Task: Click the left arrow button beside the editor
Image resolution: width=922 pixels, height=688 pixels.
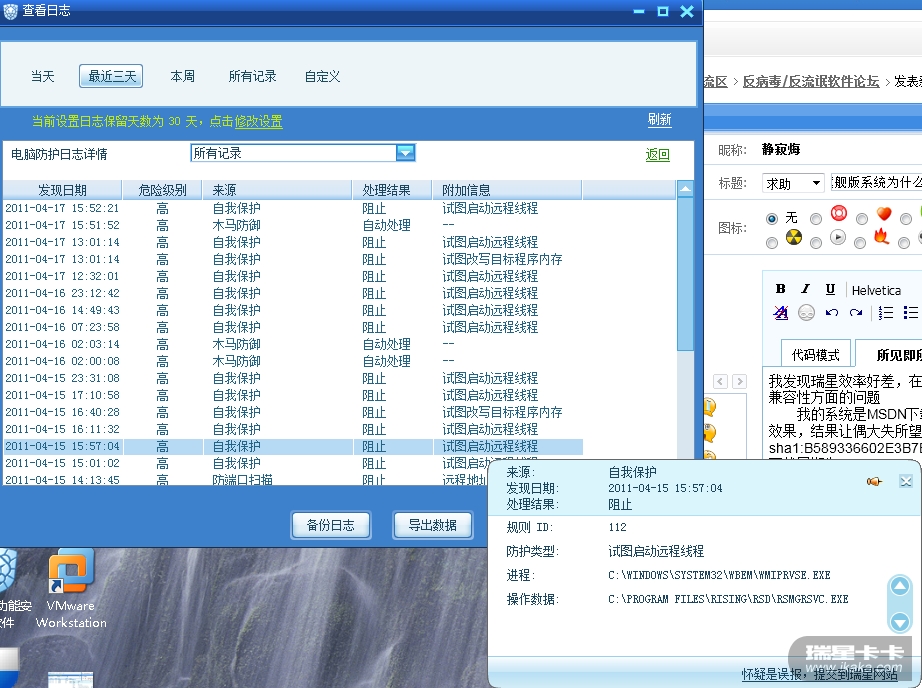Action: (x=720, y=381)
